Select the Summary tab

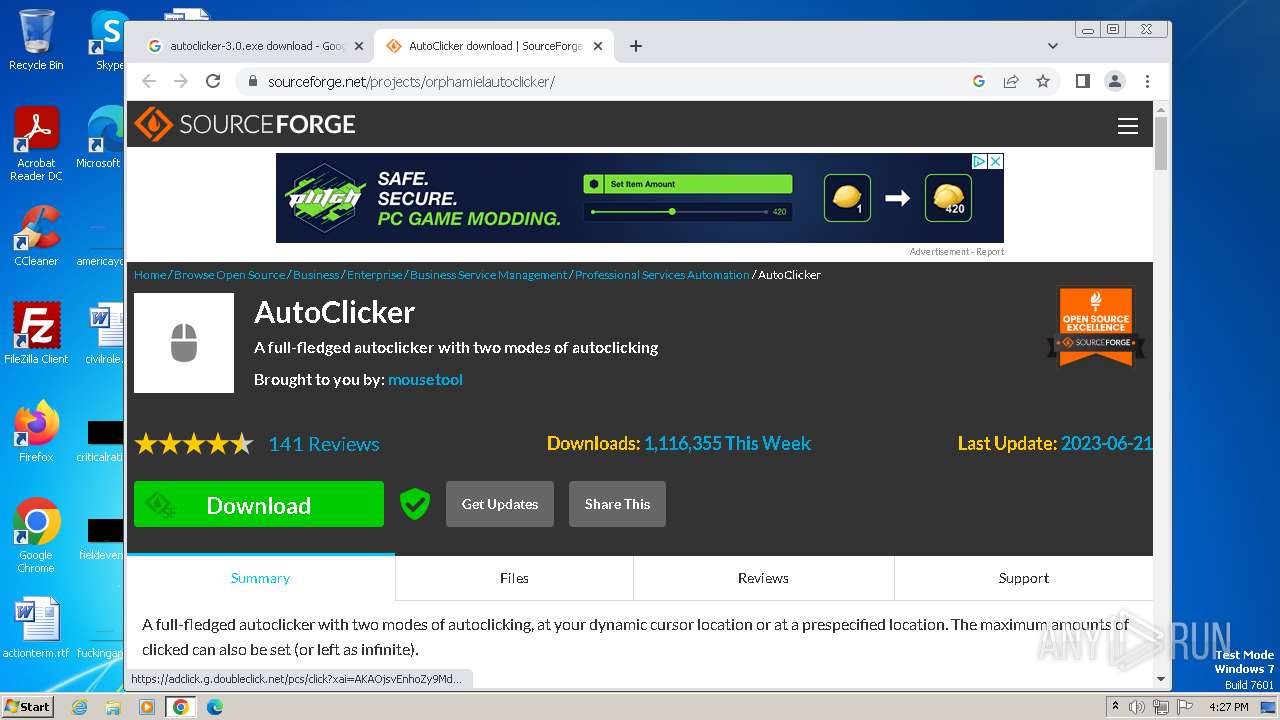coord(260,578)
